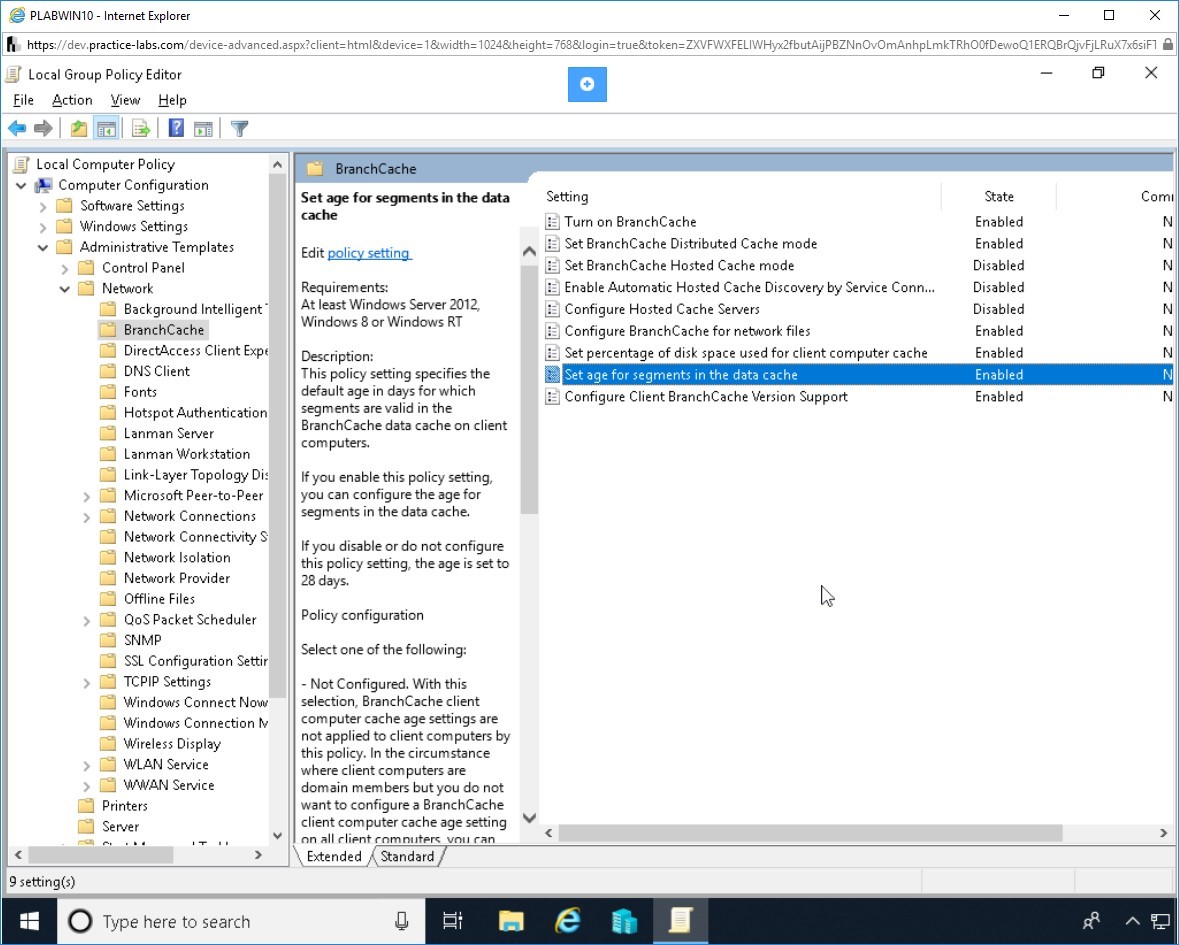Viewport: 1179px width, 945px height.
Task: Click the policy icon beside Turn on BranchCache
Action: [x=553, y=222]
